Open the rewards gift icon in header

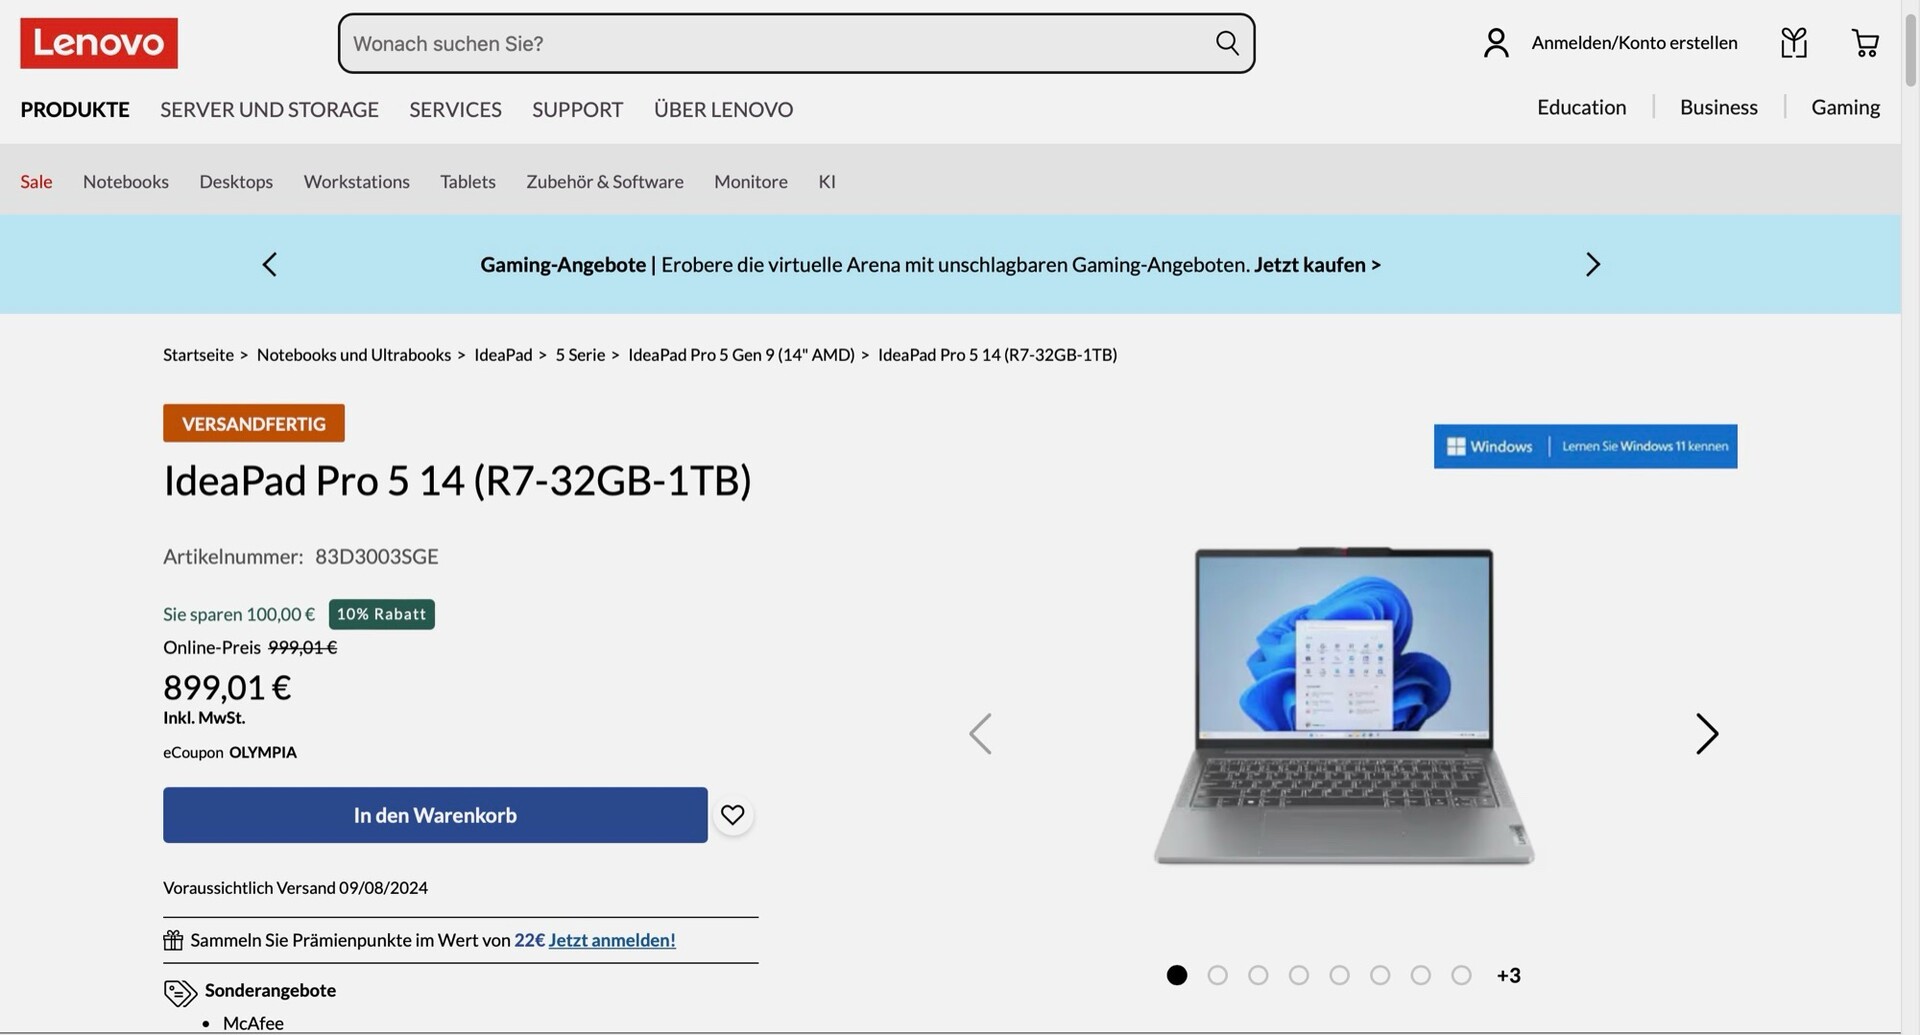pyautogui.click(x=1794, y=43)
